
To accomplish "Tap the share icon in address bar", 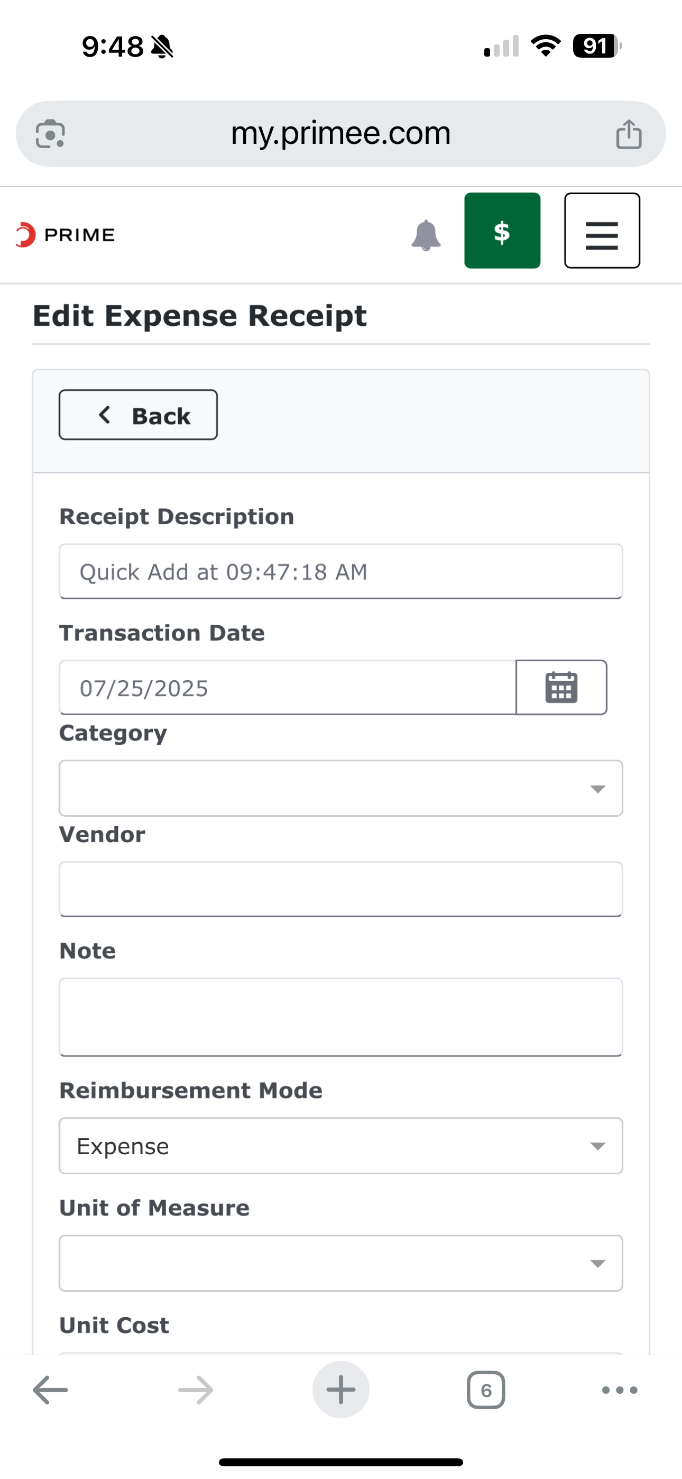I will point(628,133).
